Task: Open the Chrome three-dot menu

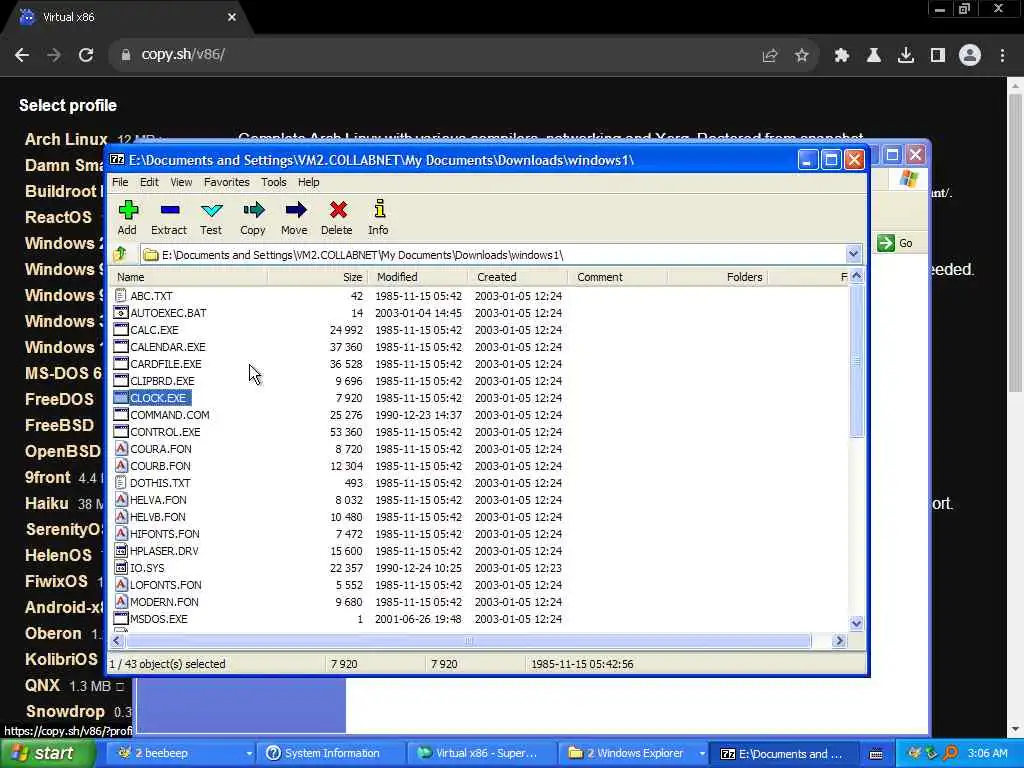Action: click(1002, 56)
